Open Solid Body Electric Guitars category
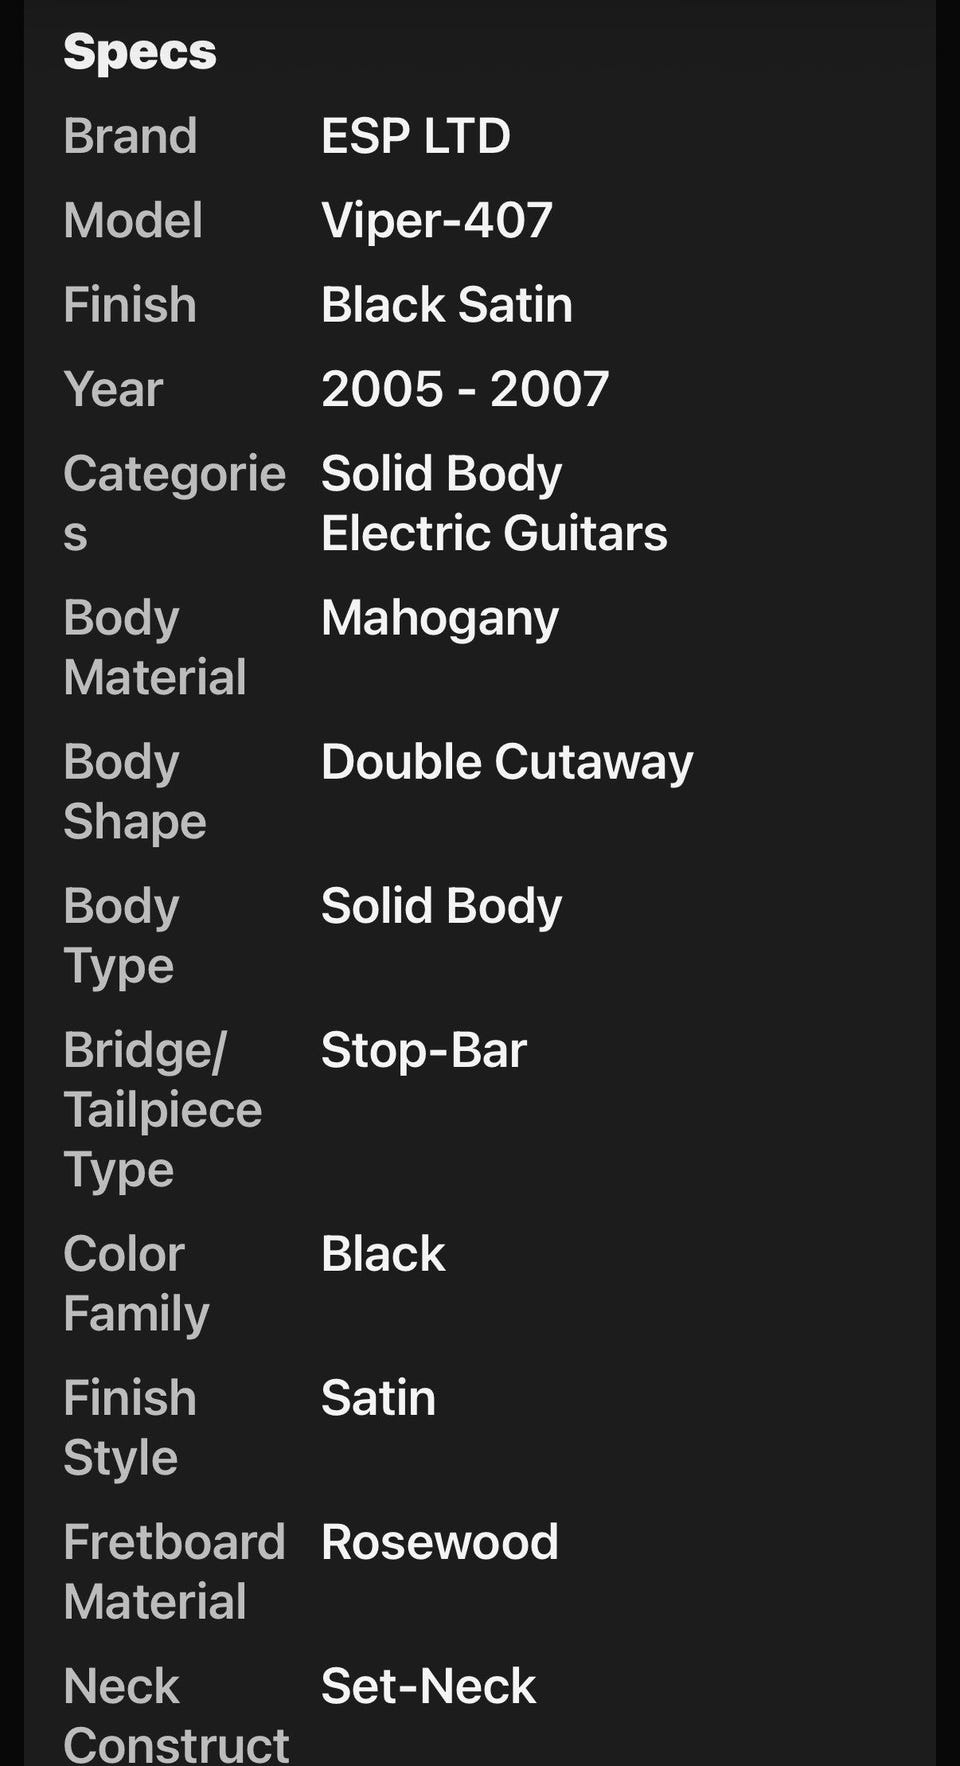Viewport: 960px width, 1766px height. [494, 503]
